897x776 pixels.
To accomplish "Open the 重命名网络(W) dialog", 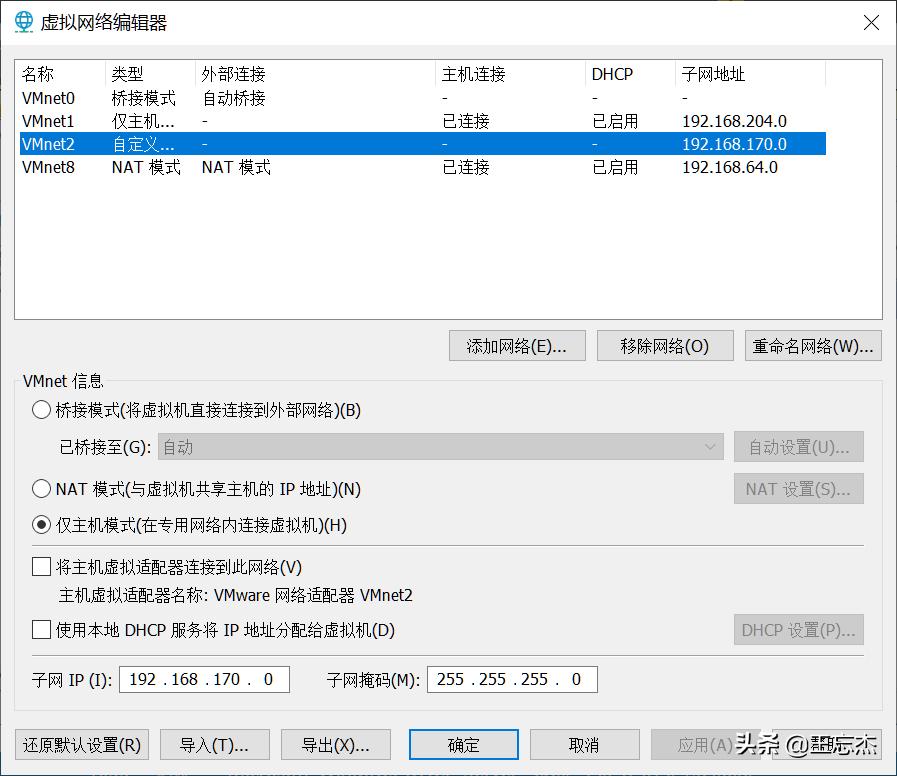I will click(812, 345).
